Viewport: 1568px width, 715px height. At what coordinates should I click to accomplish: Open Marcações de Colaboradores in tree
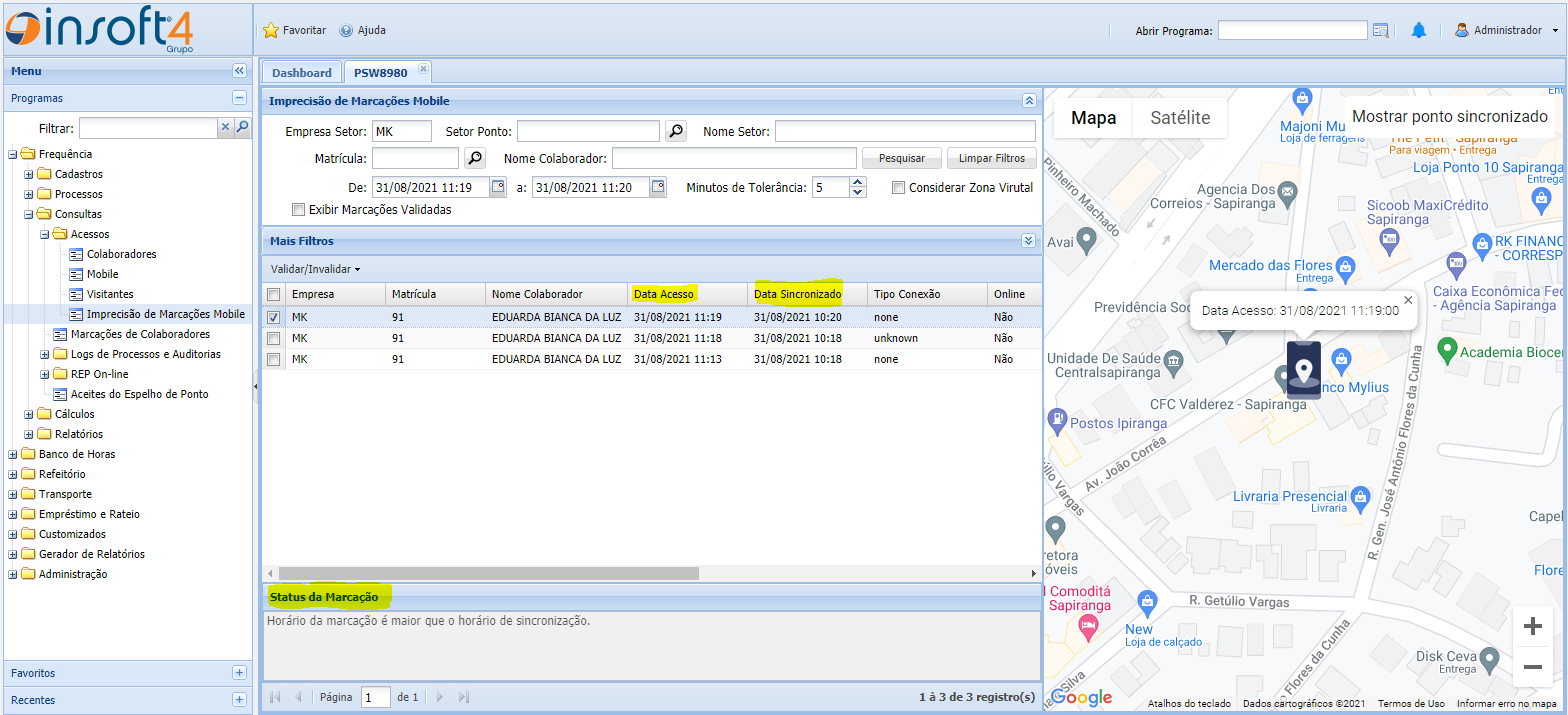(x=140, y=334)
